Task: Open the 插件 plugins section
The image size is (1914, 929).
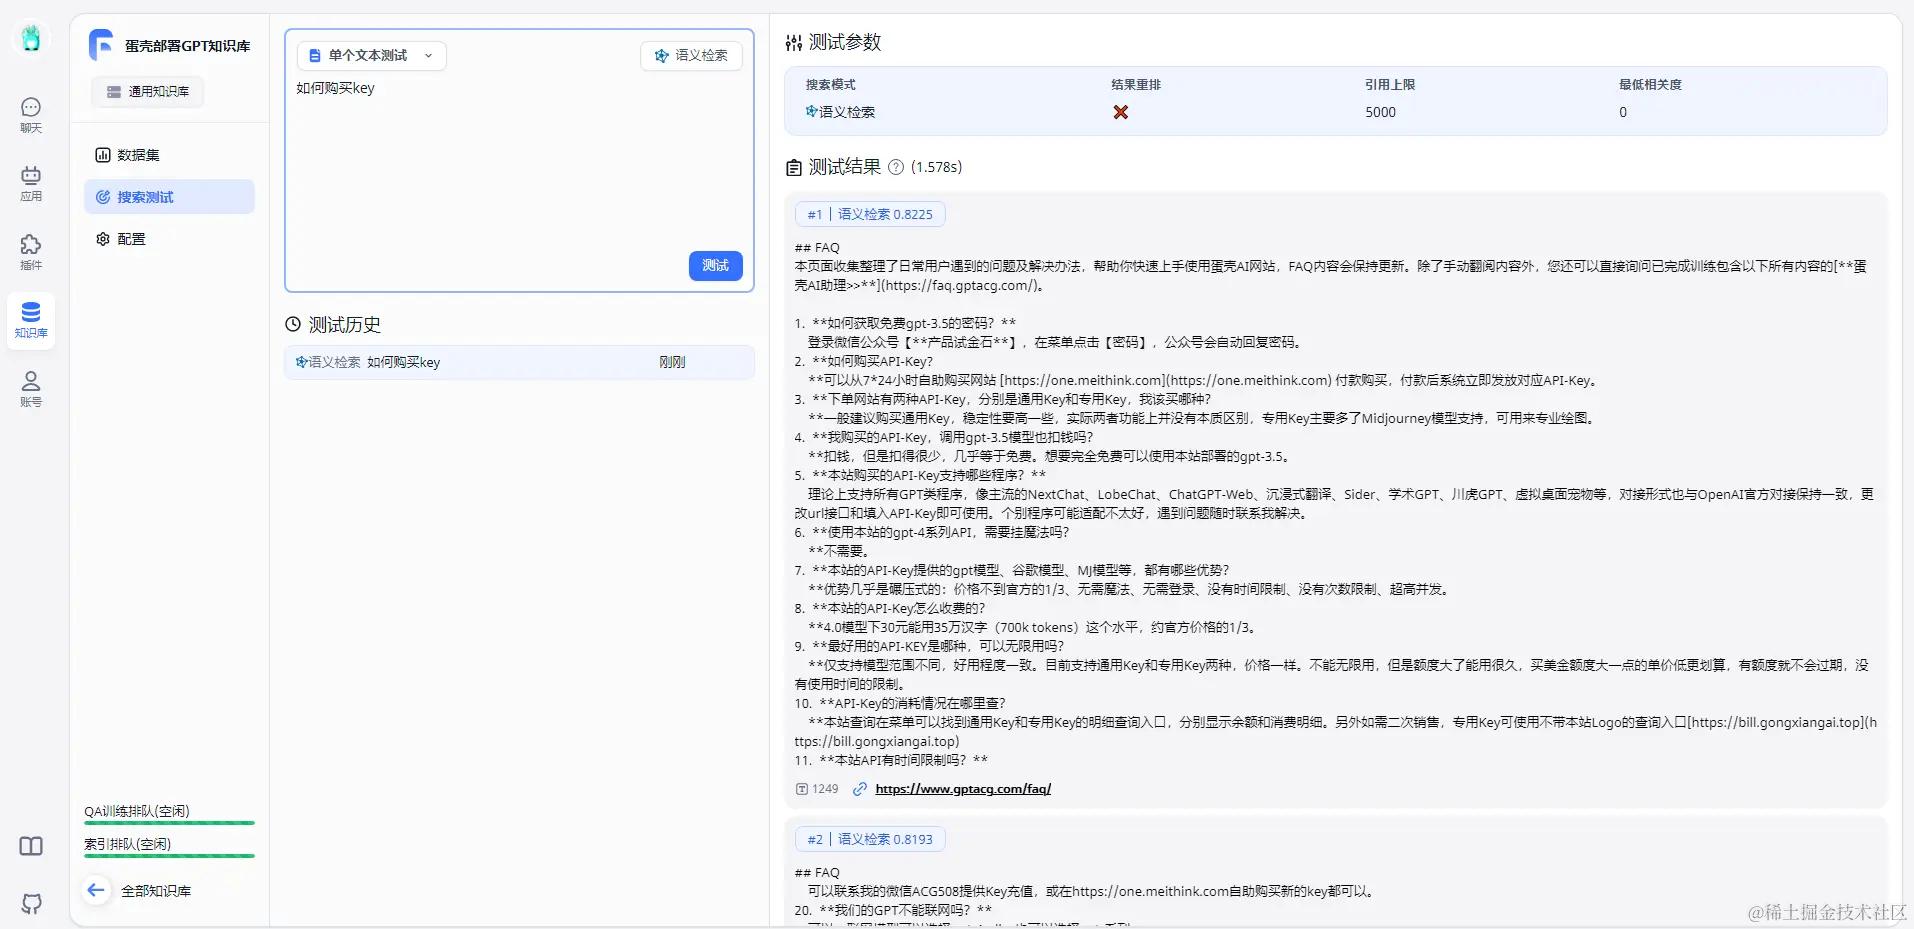Action: coord(31,252)
